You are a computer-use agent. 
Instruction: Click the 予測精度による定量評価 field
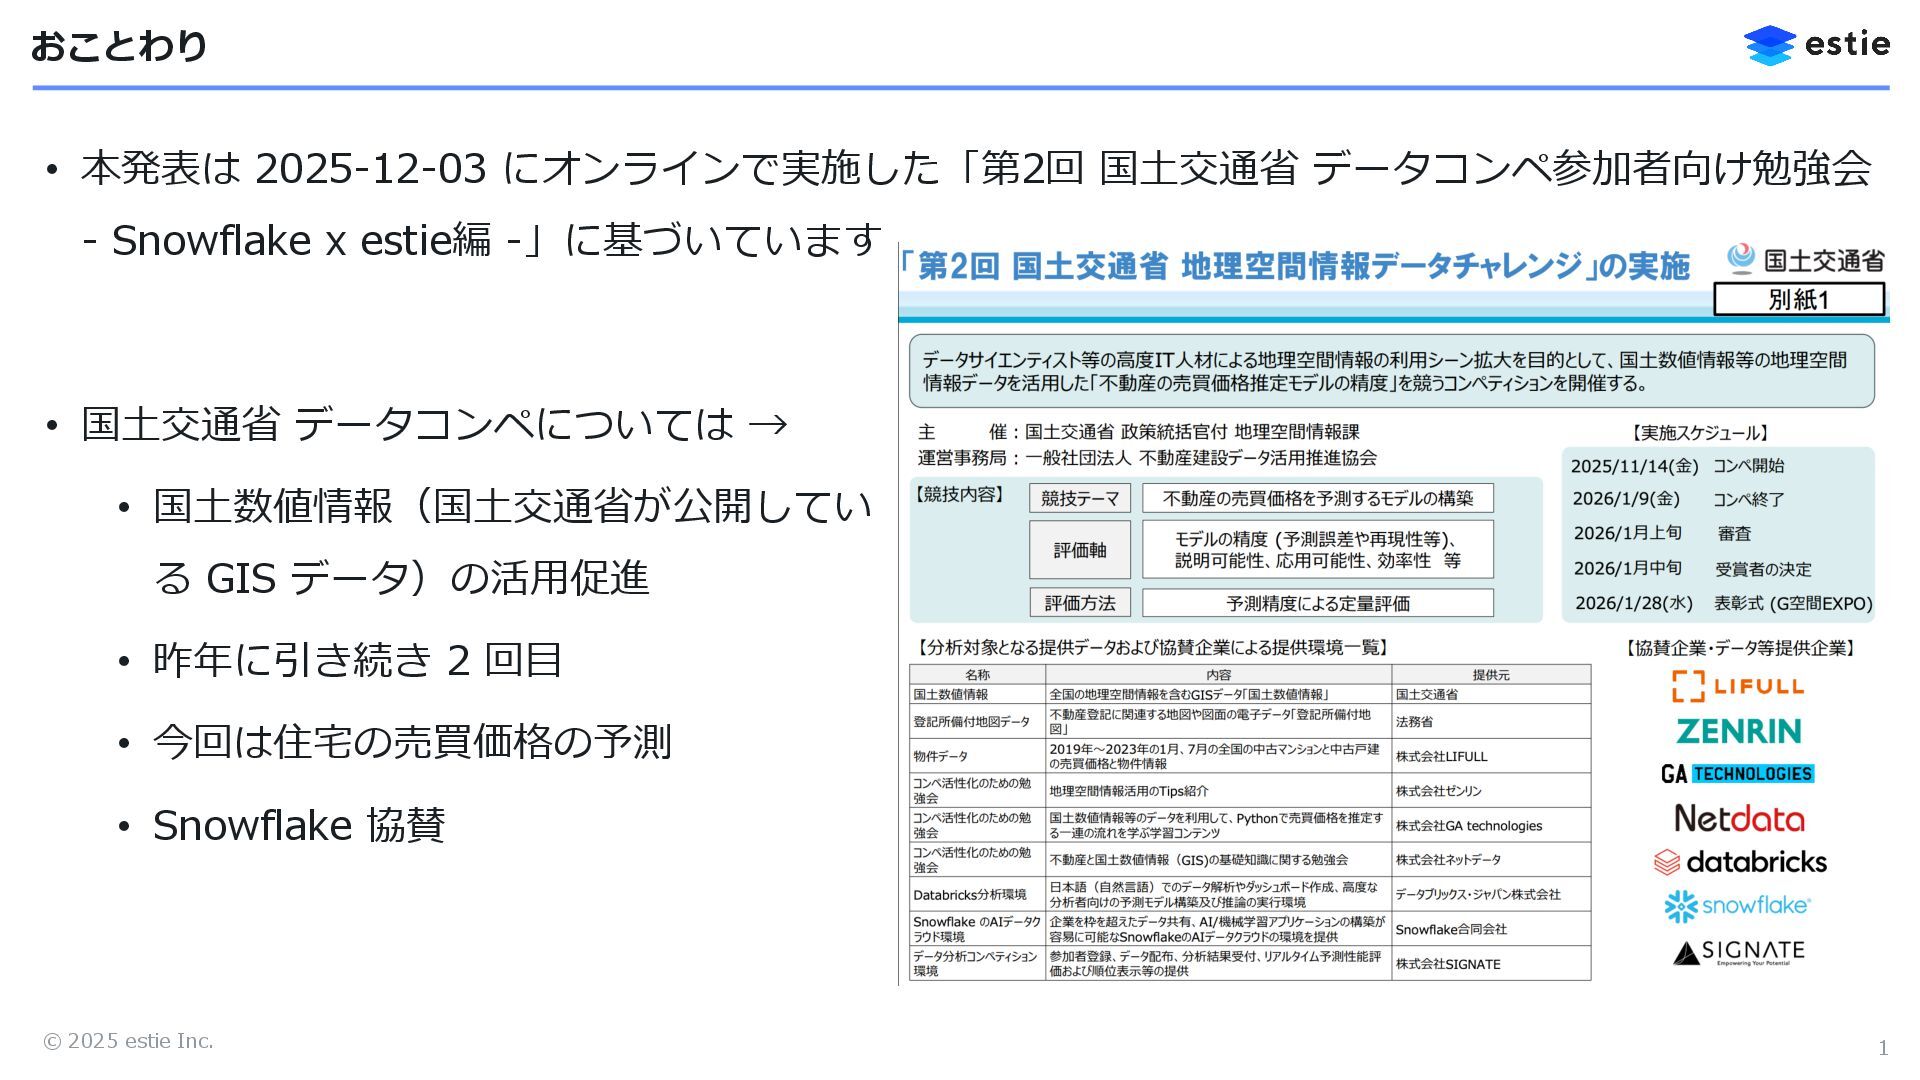tap(1317, 603)
